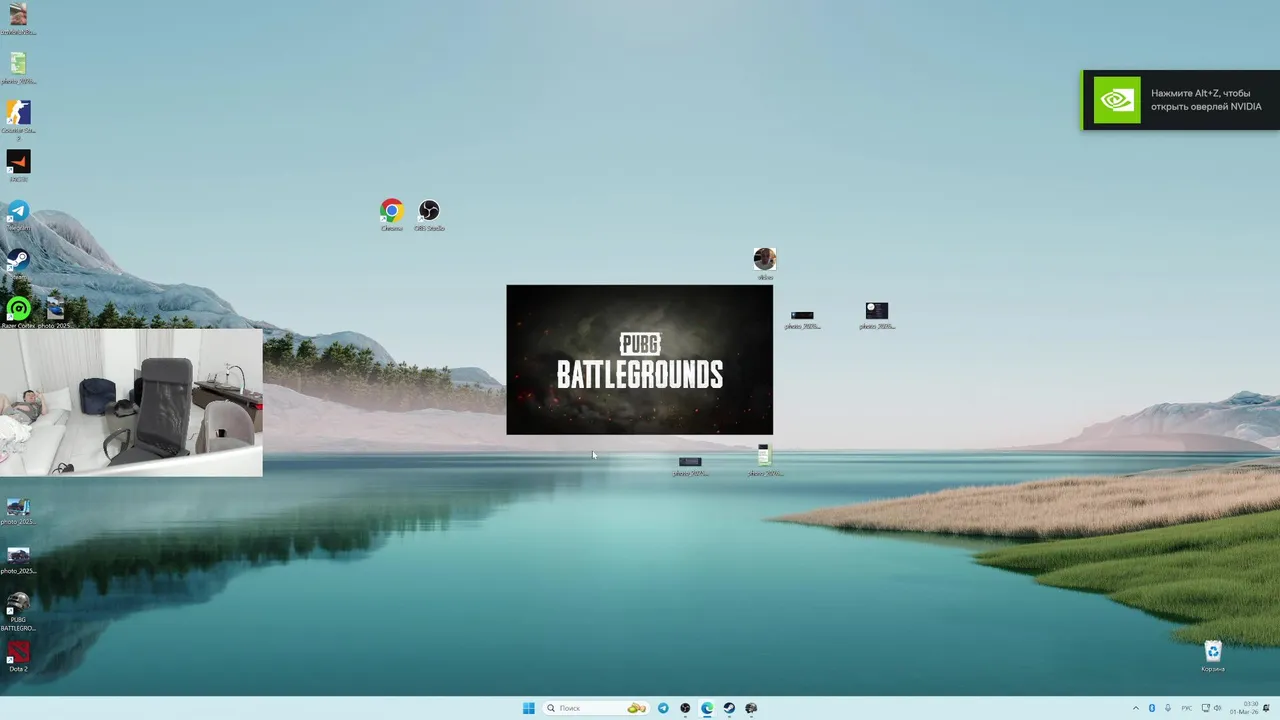Viewport: 1280px width, 720px height.
Task: Click the PUBG BATTLEGROUNDS splash screen
Action: pos(639,360)
